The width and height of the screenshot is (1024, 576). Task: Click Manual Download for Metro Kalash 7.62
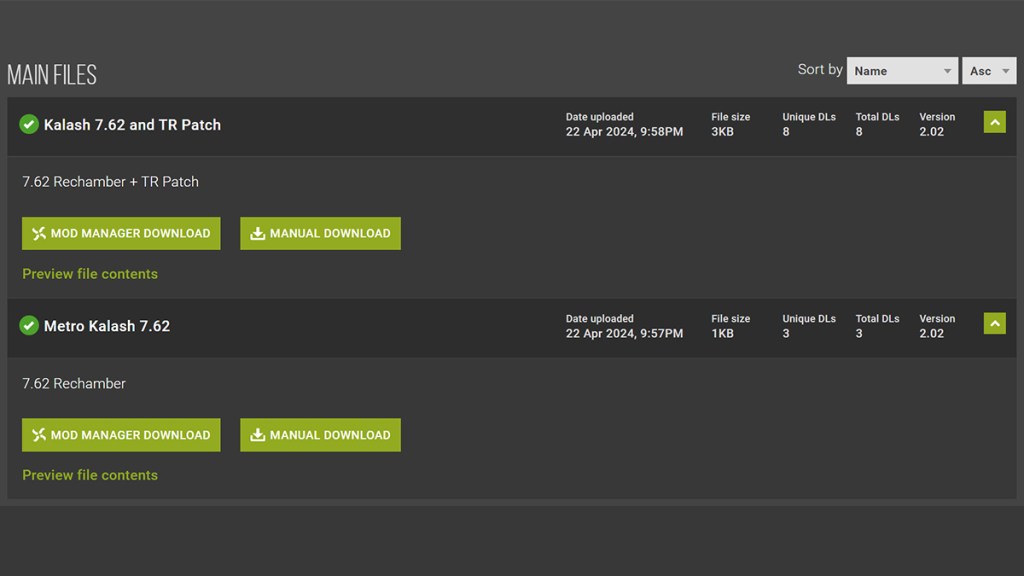[320, 435]
